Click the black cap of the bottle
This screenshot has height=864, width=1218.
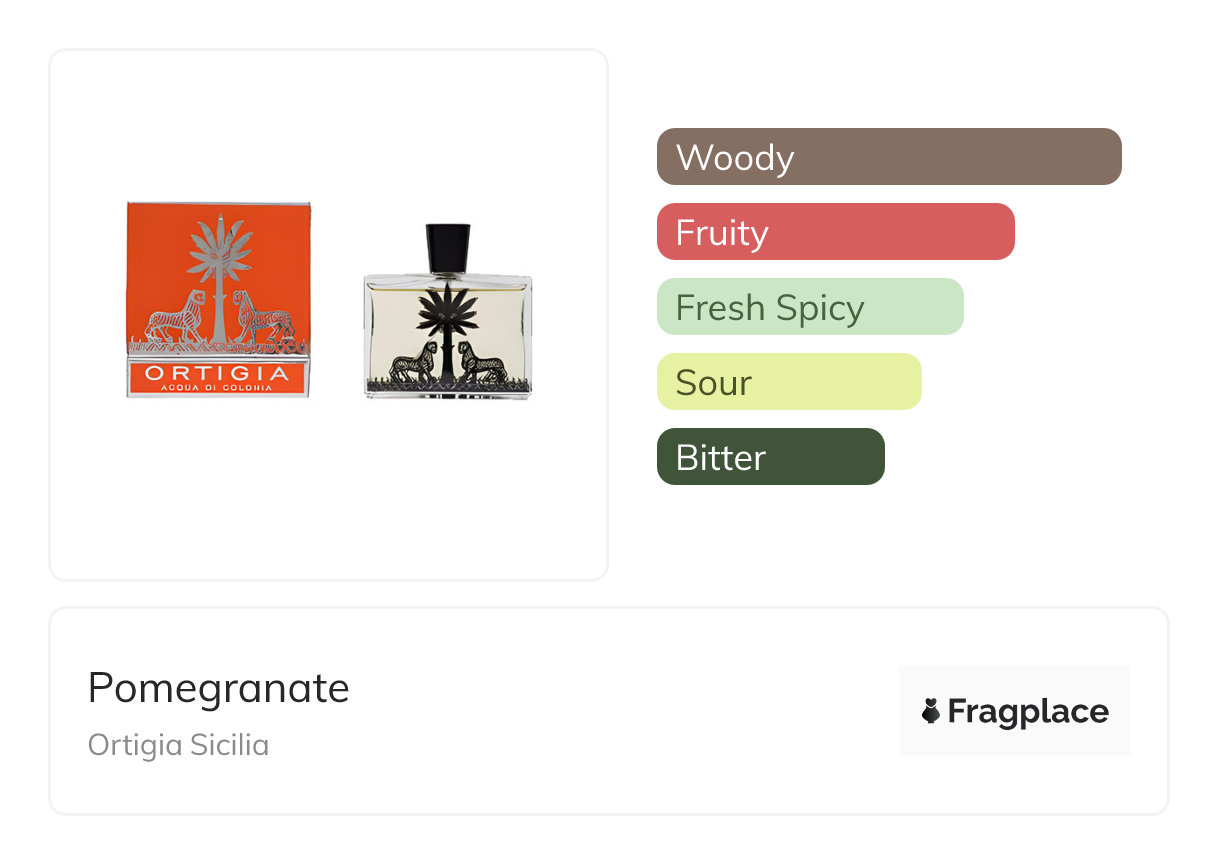coord(448,247)
